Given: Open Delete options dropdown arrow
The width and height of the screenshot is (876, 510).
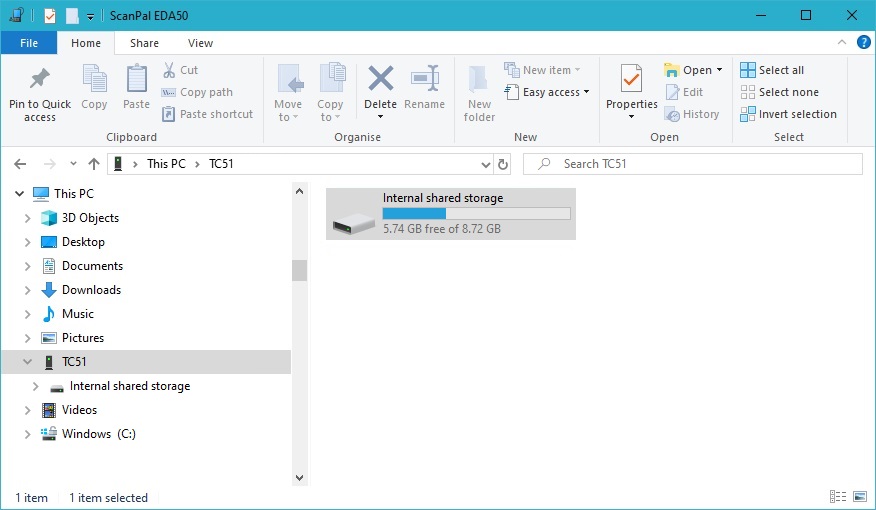Looking at the screenshot, I should click(380, 117).
